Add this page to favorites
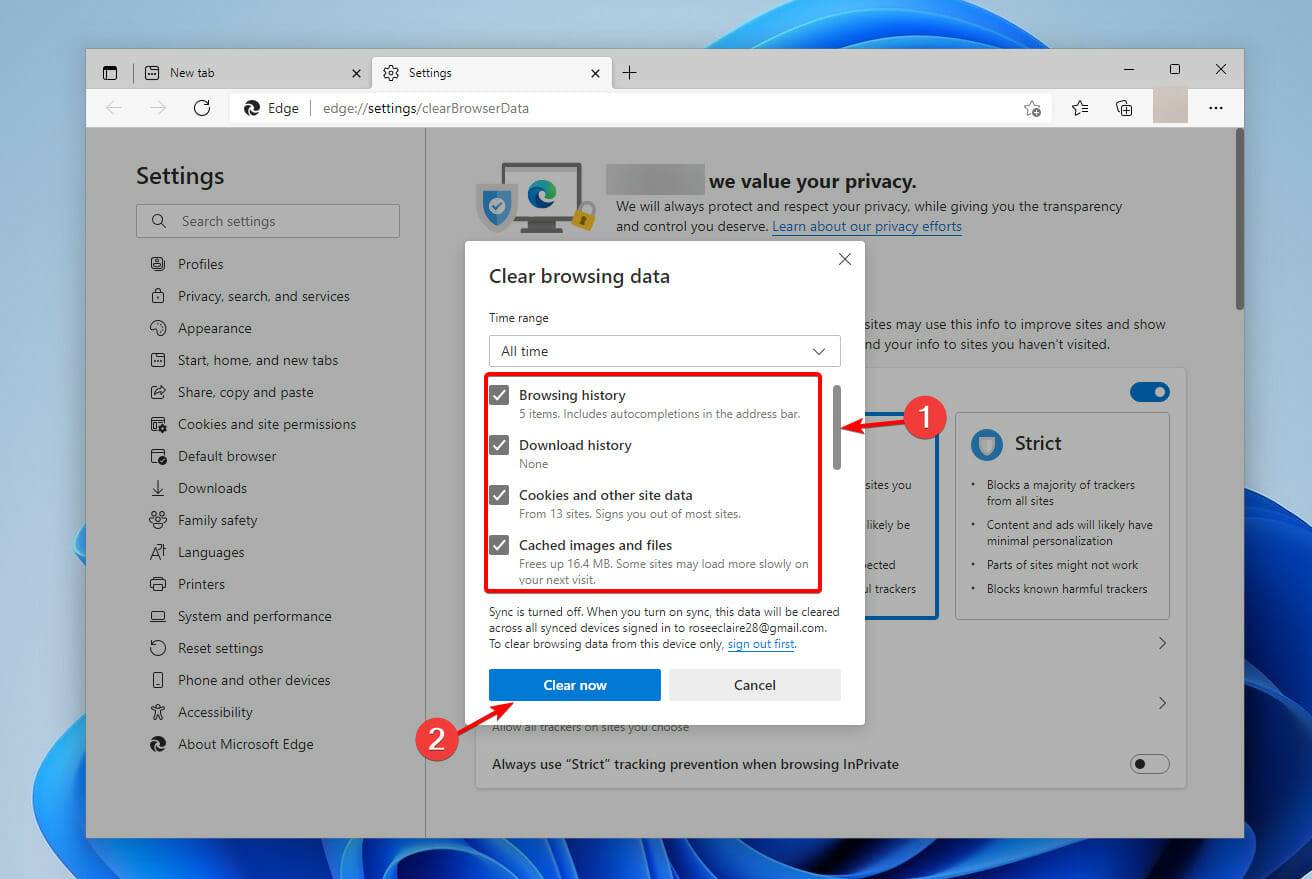This screenshot has height=879, width=1312. coord(1032,108)
